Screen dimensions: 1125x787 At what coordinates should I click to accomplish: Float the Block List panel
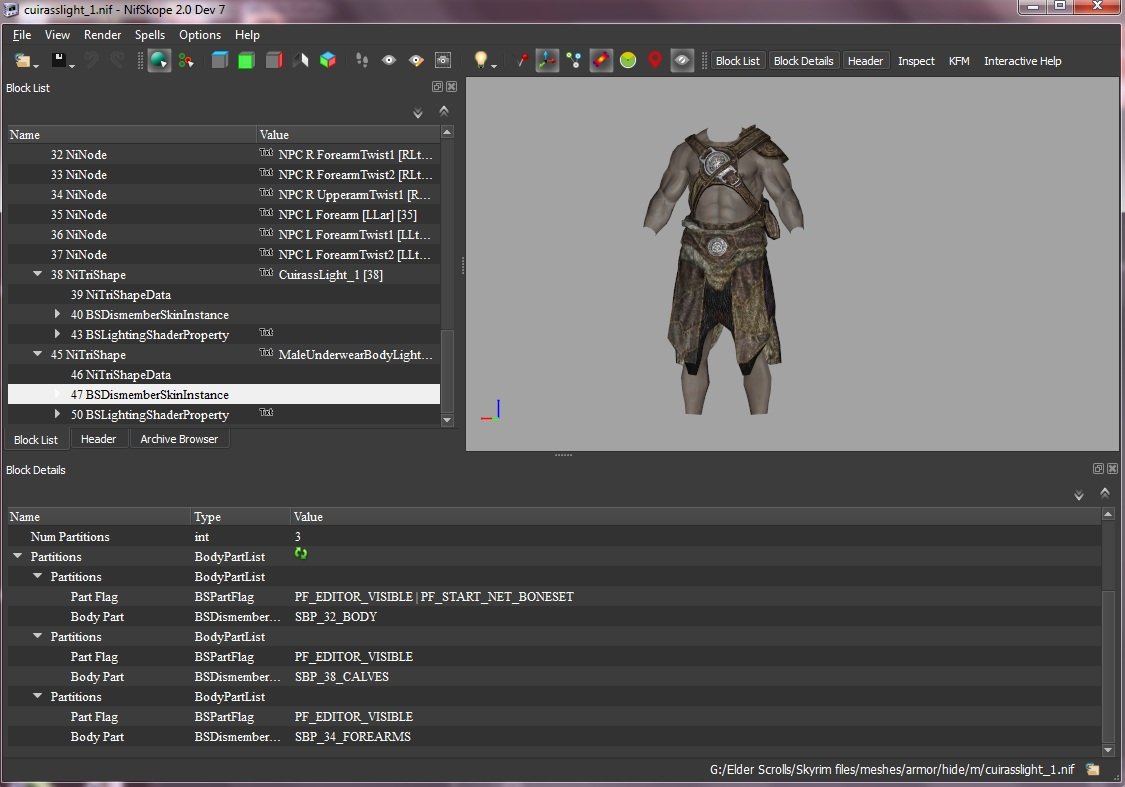point(437,87)
